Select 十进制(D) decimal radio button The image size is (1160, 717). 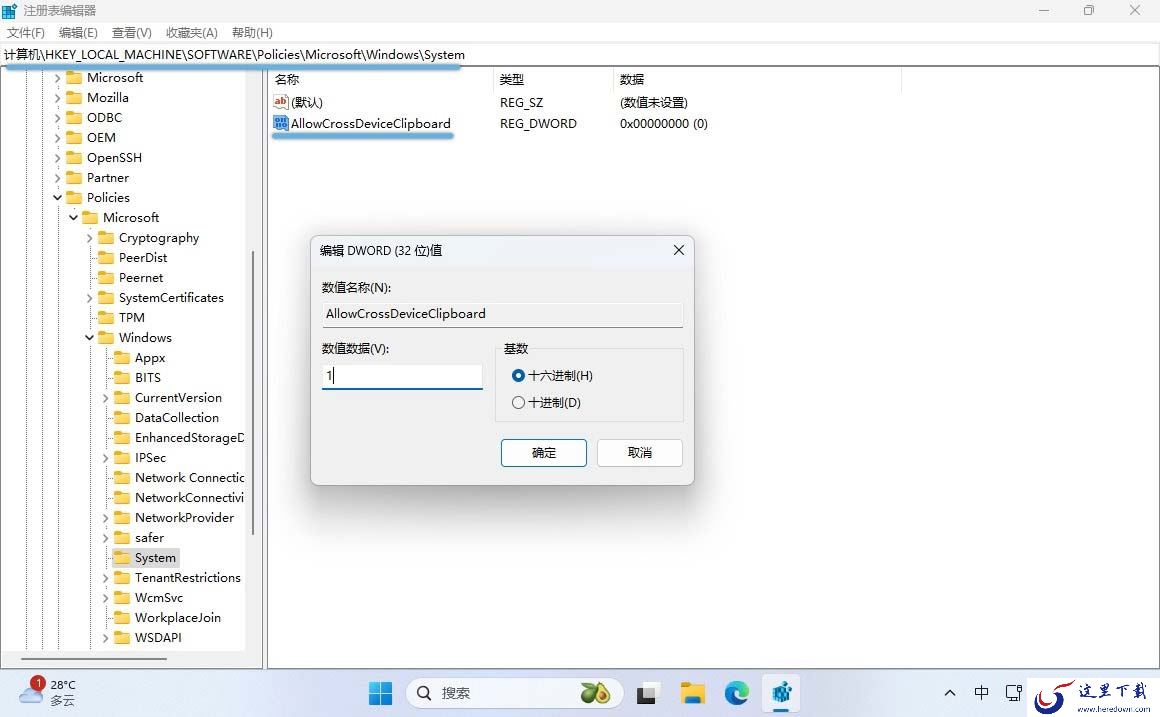coord(518,403)
